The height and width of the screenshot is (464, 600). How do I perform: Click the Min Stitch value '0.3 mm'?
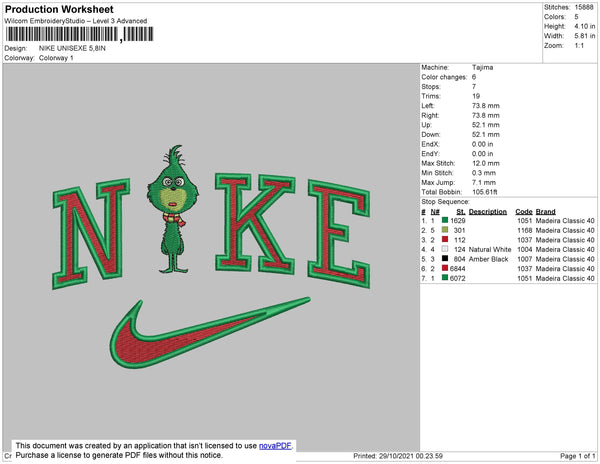coord(484,173)
